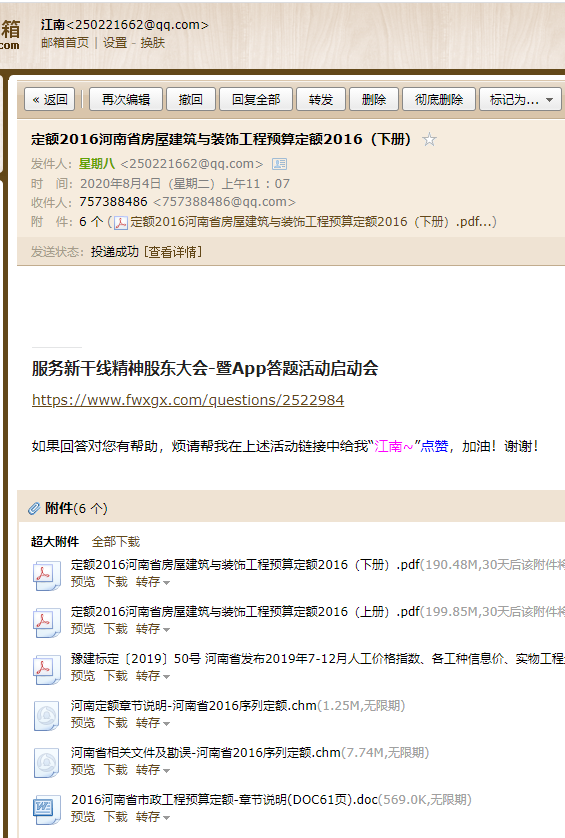Open 设置 link in header
This screenshot has width=565, height=838.
[115, 43]
